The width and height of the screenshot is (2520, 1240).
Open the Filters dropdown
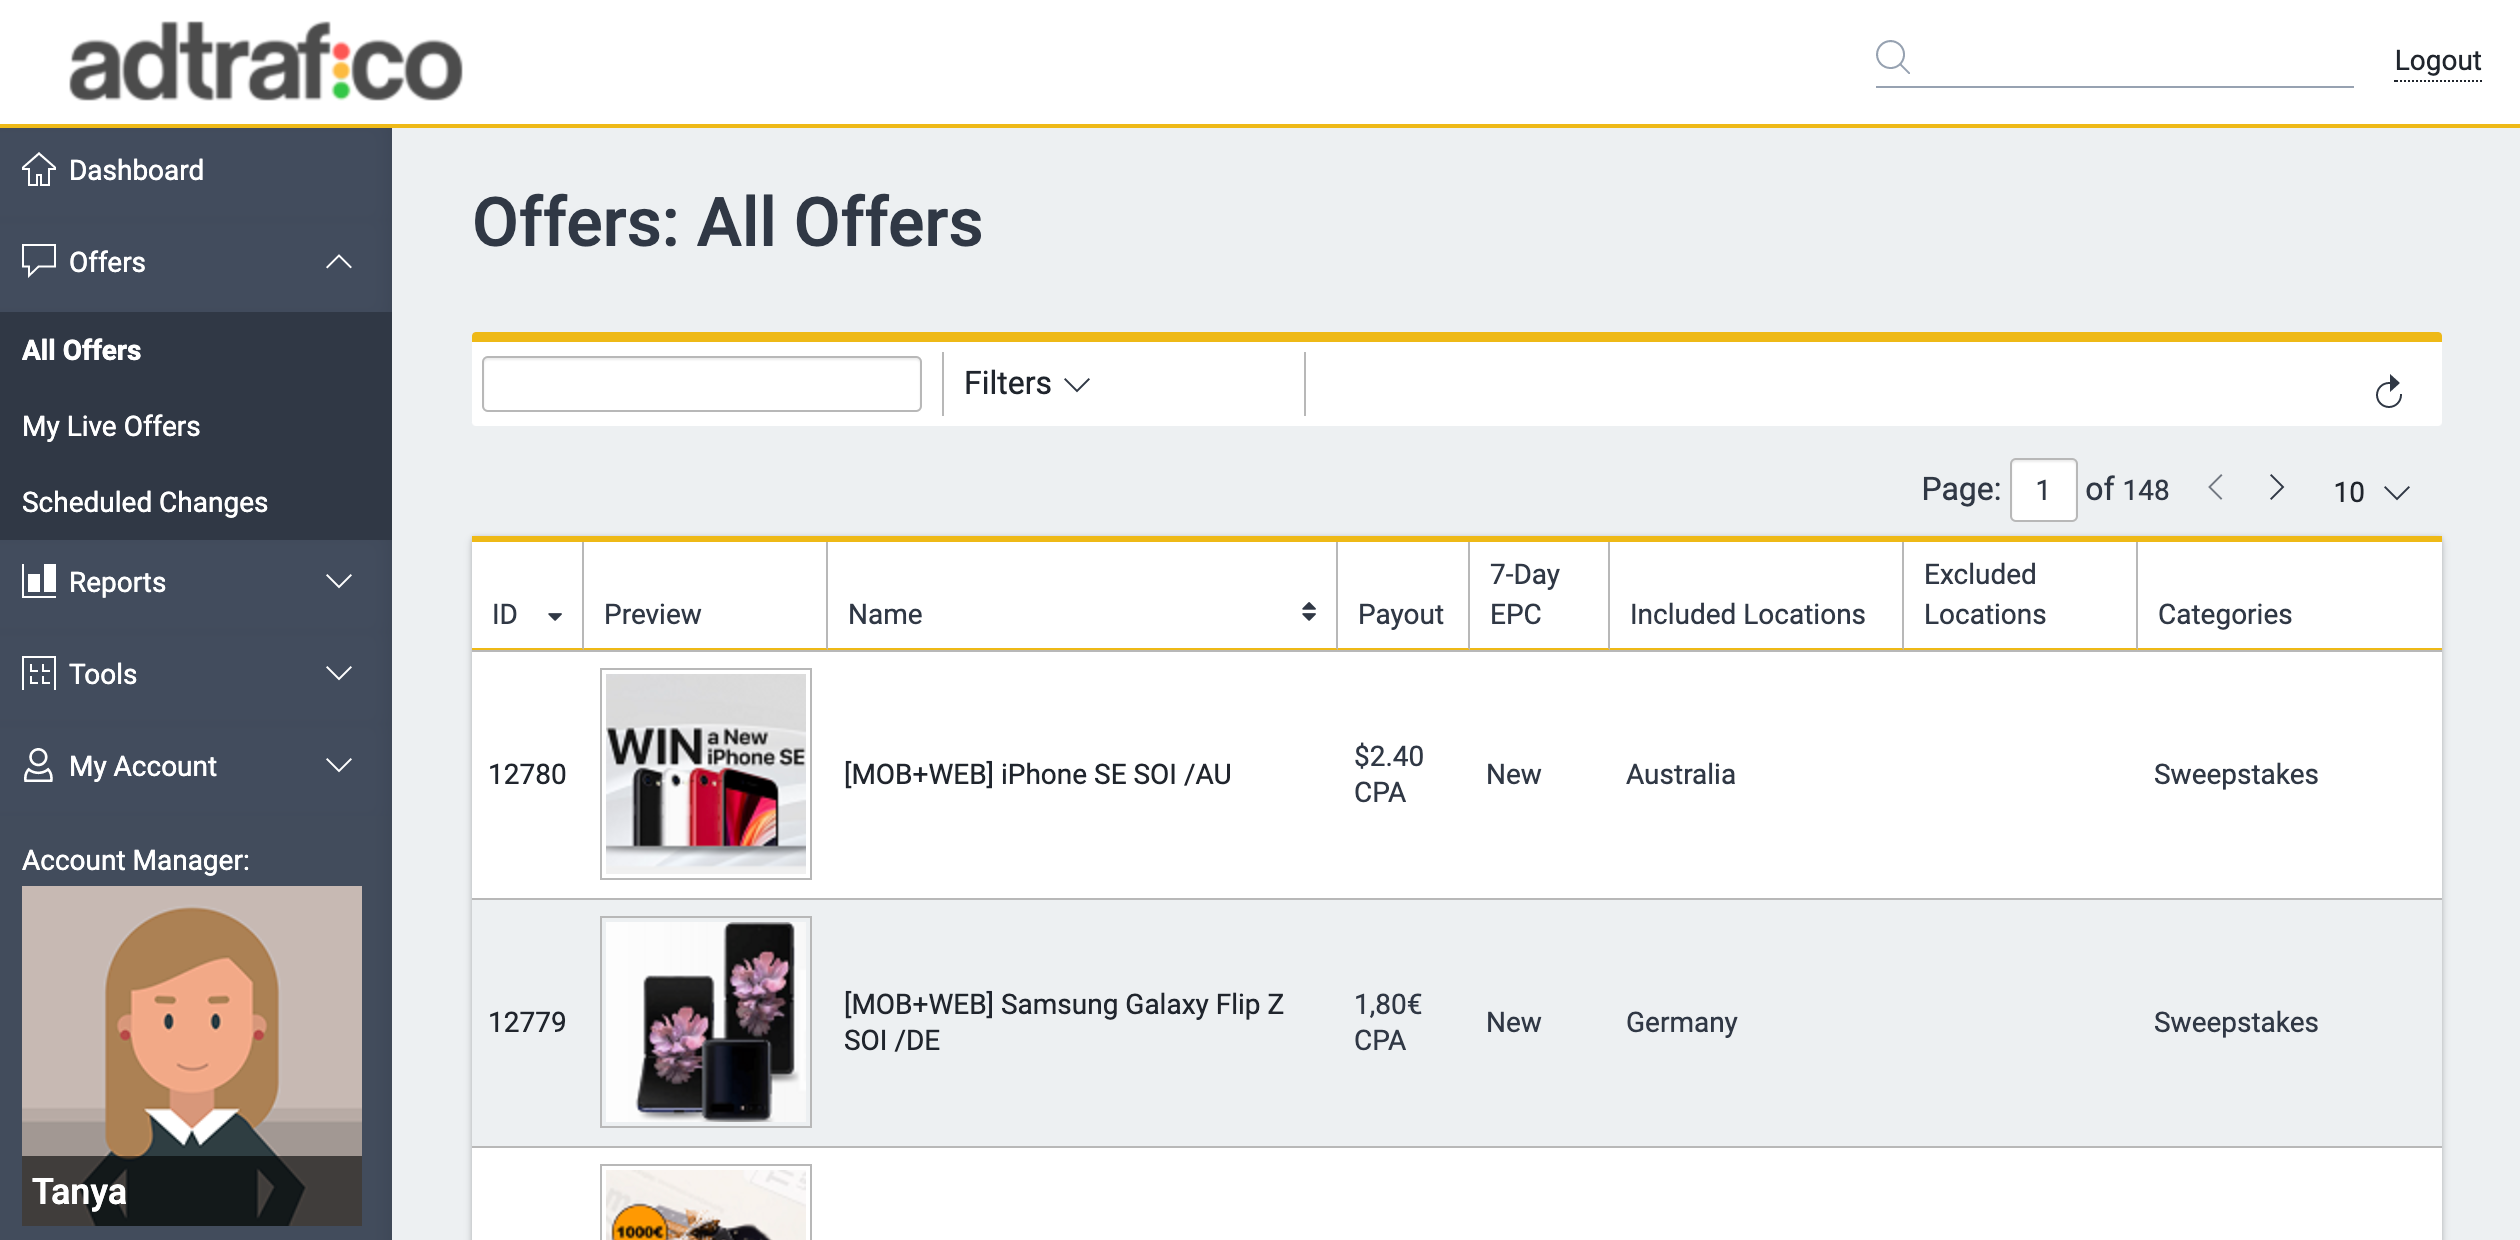tap(1026, 383)
